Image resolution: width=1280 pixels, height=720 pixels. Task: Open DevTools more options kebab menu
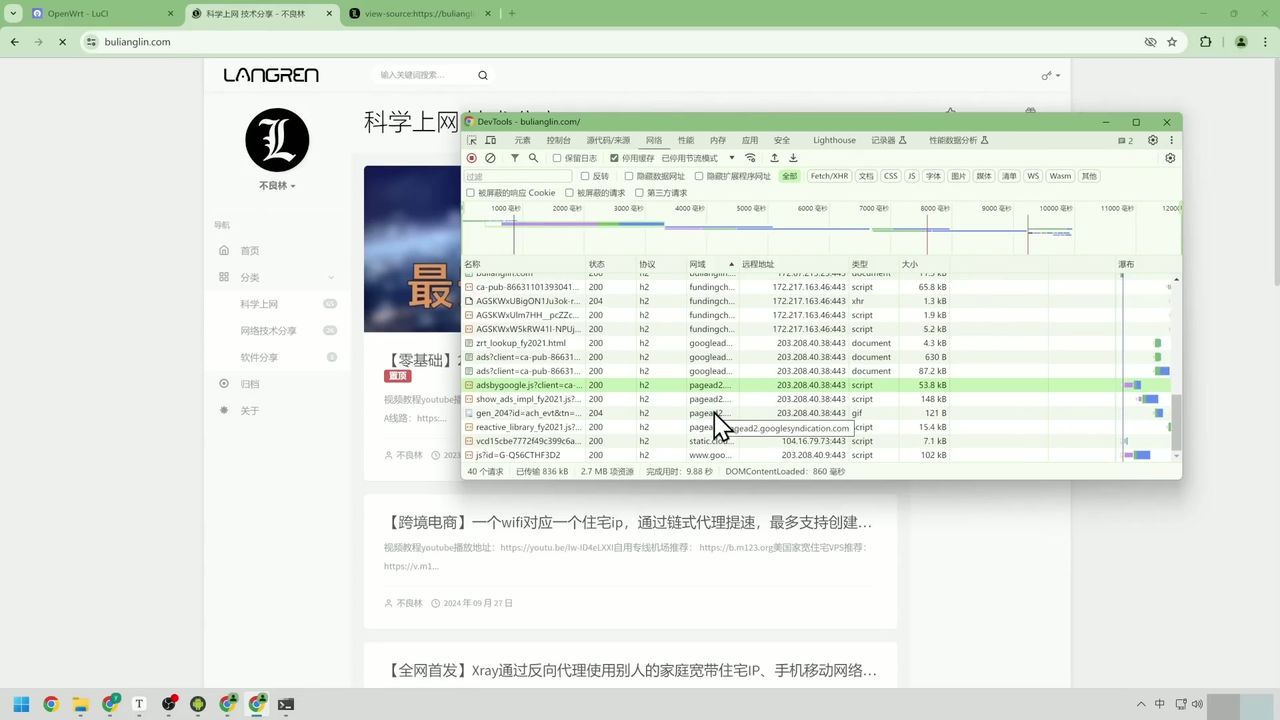[1171, 140]
